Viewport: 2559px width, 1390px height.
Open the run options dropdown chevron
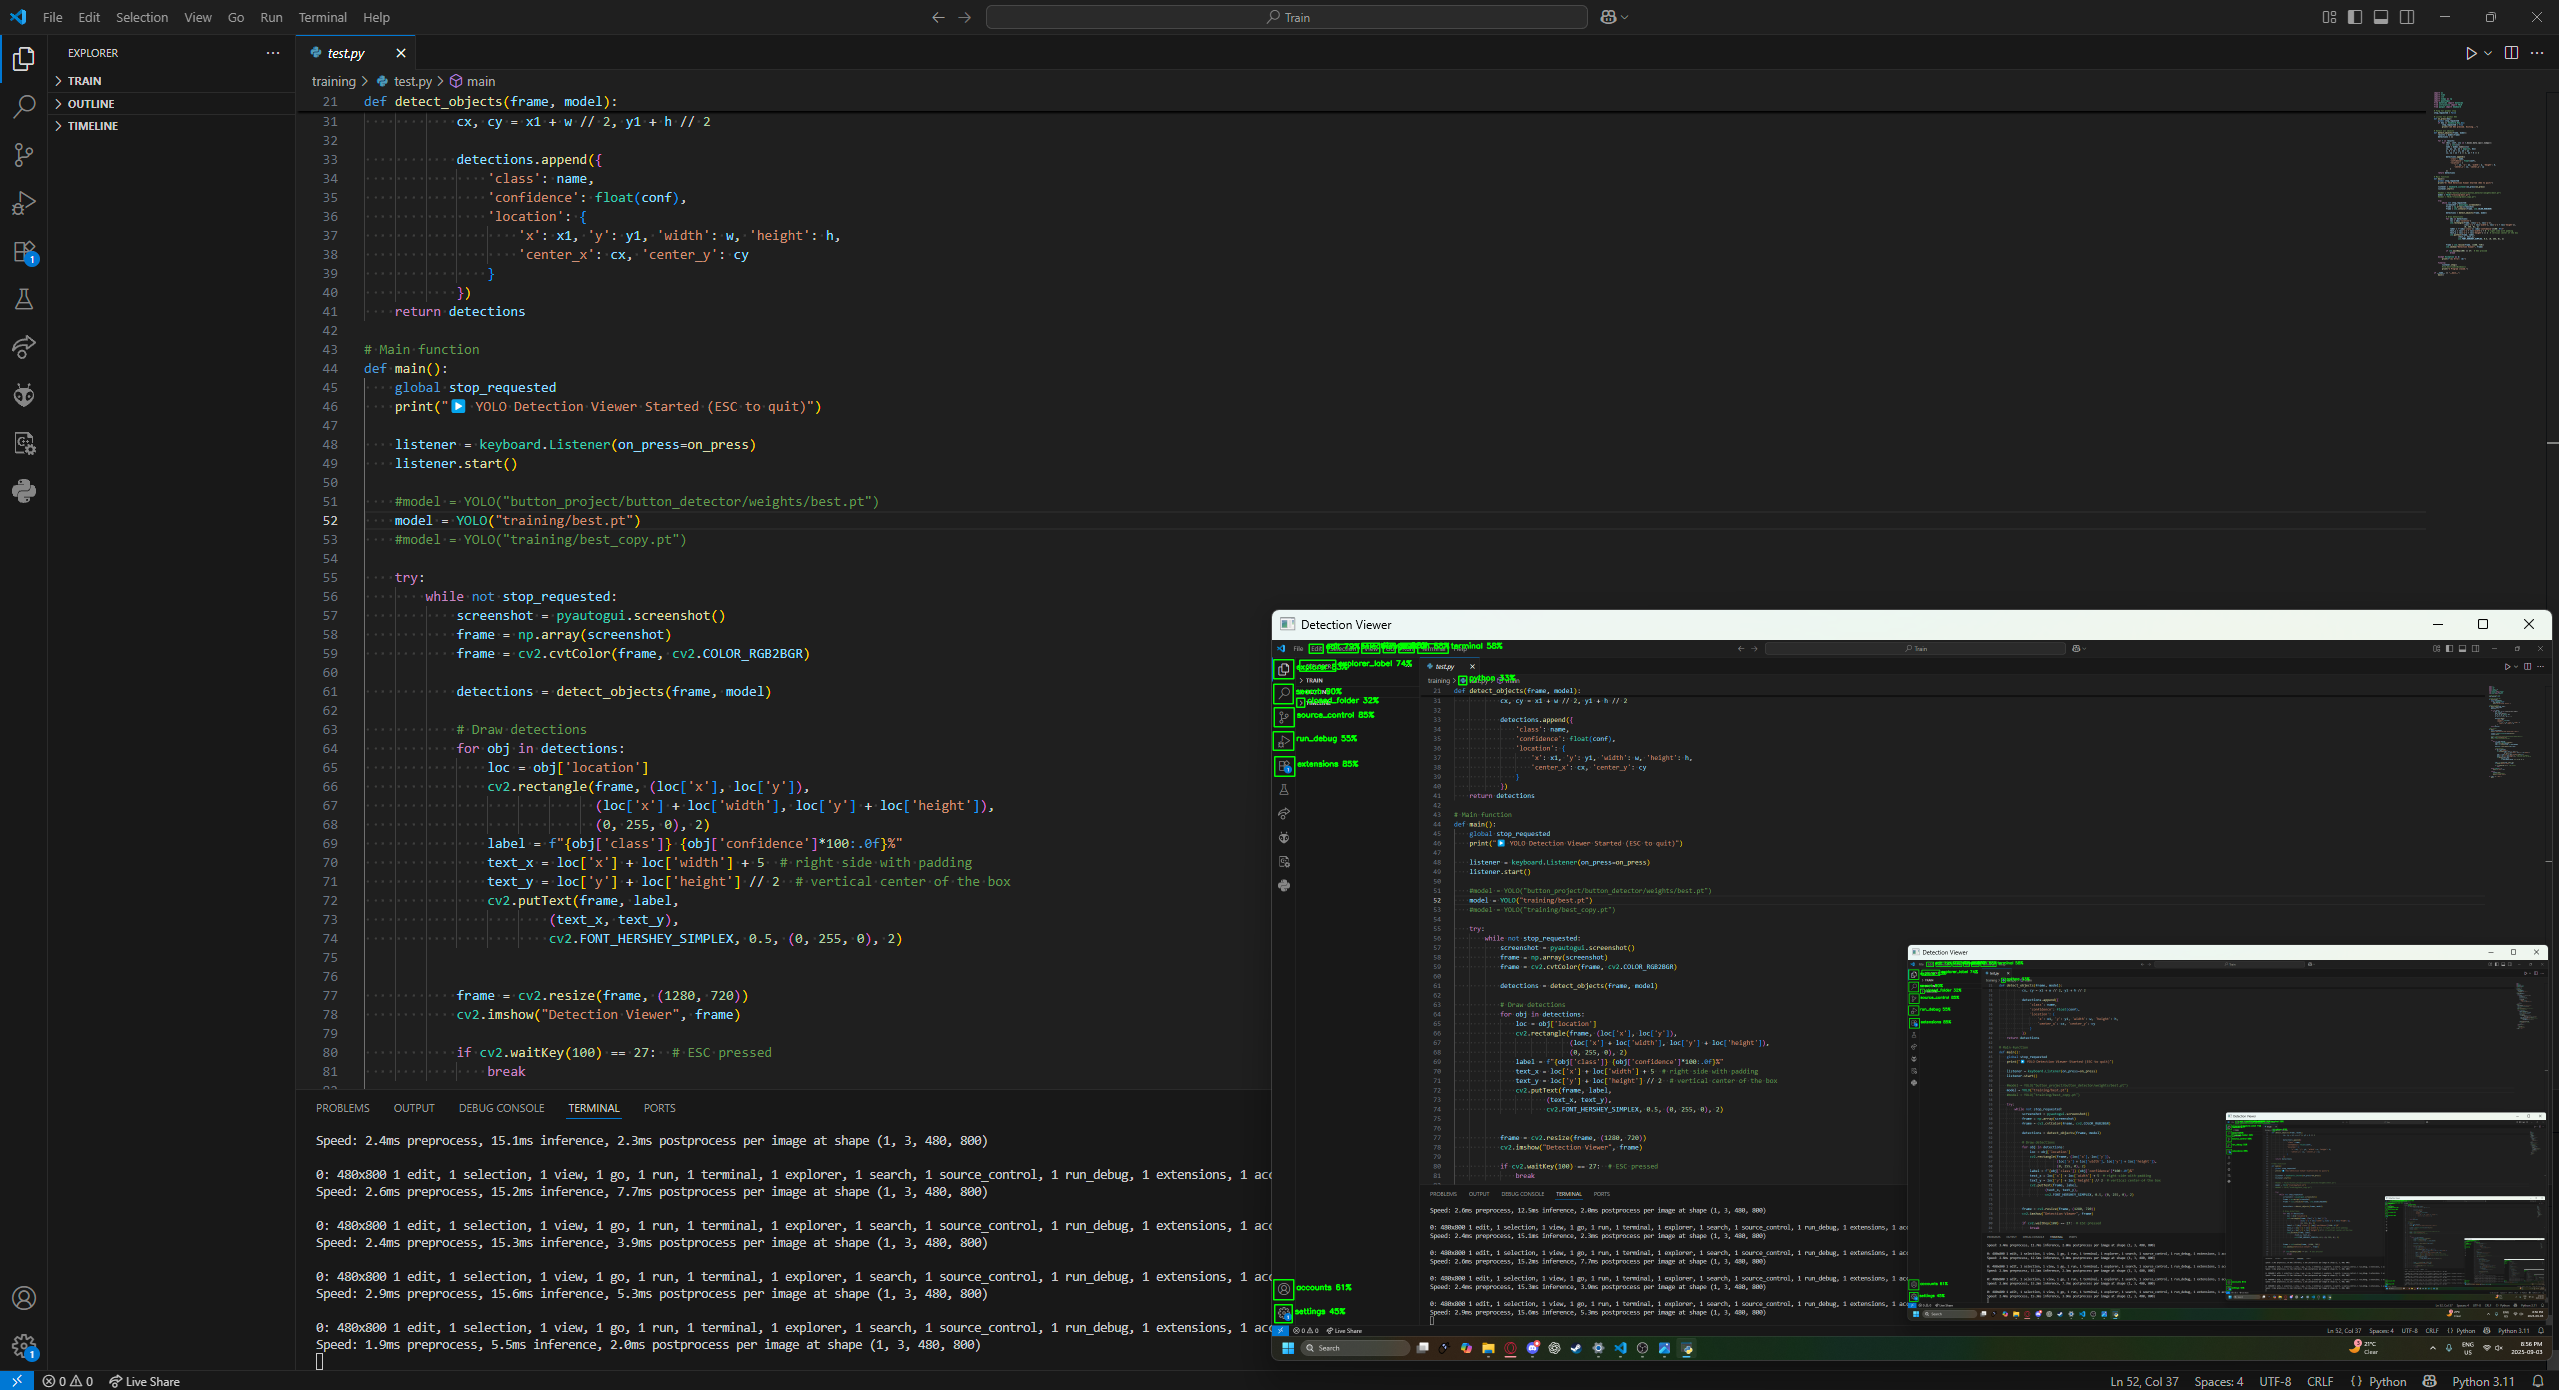click(x=2488, y=53)
